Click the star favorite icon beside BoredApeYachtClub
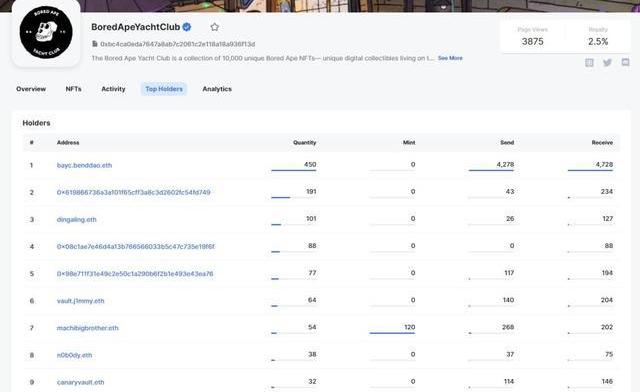Image resolution: width=640 pixels, height=392 pixels. (x=215, y=27)
